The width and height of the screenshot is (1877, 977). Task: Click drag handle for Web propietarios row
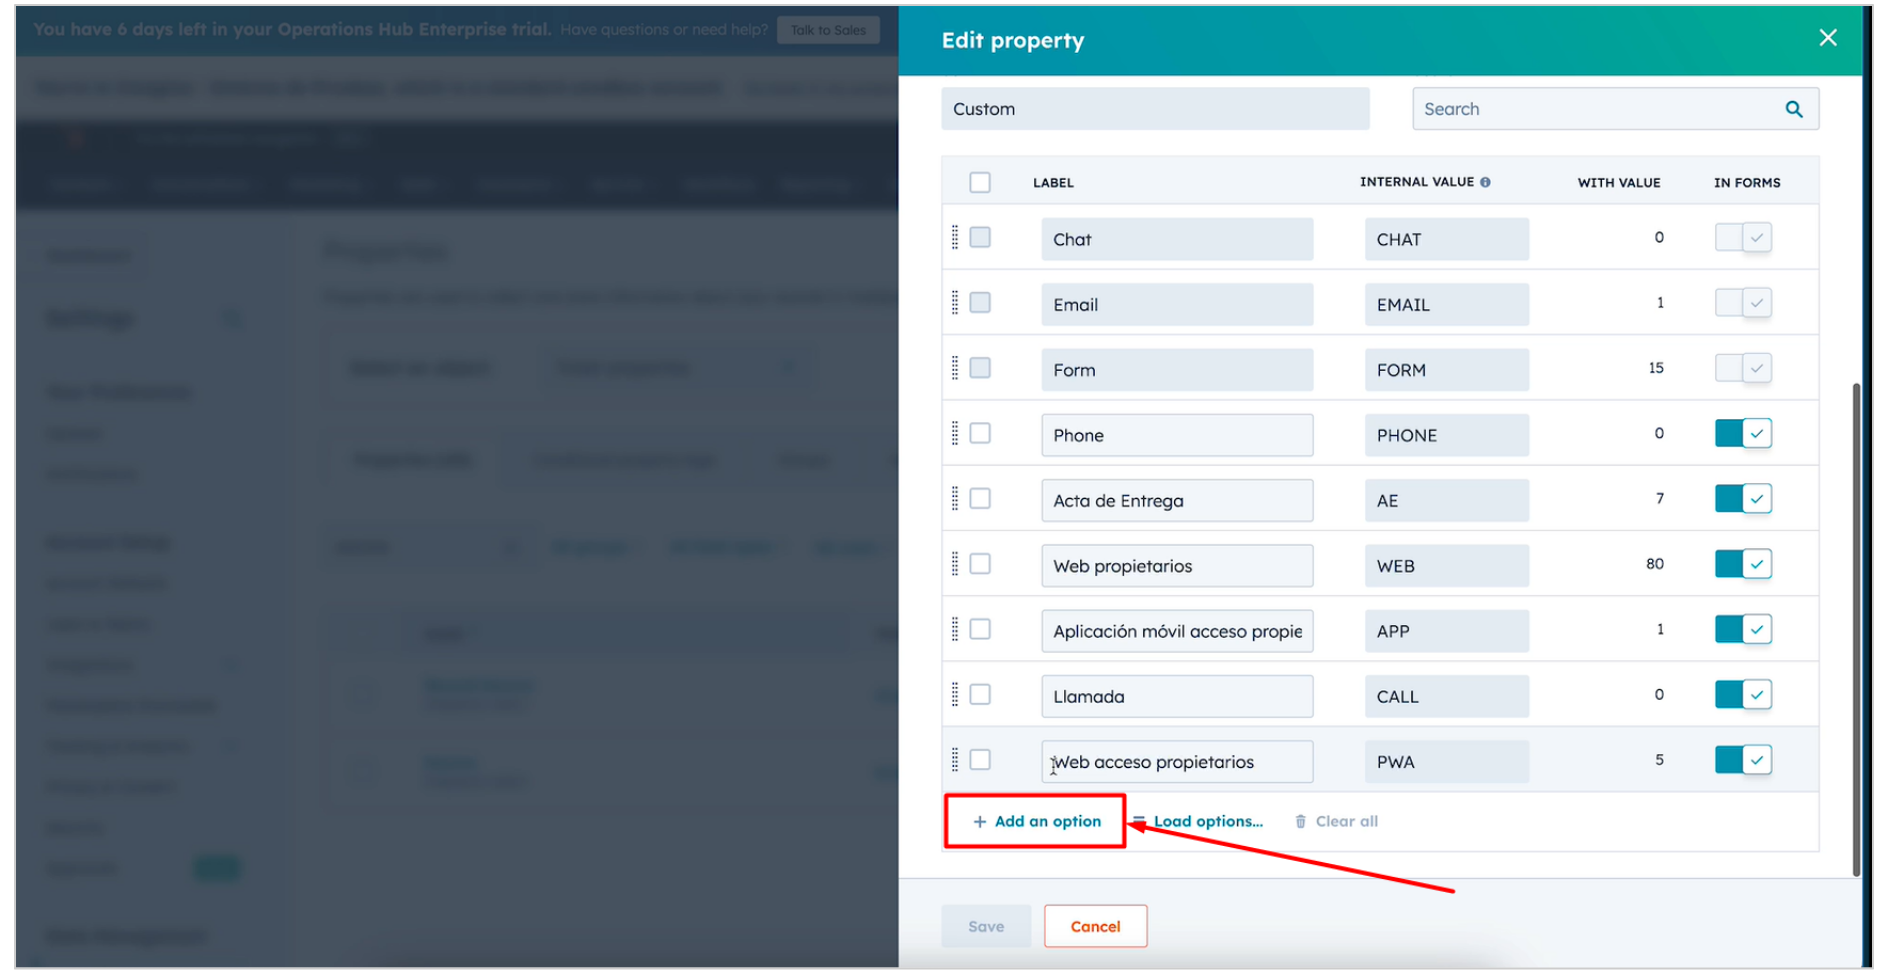[955, 564]
